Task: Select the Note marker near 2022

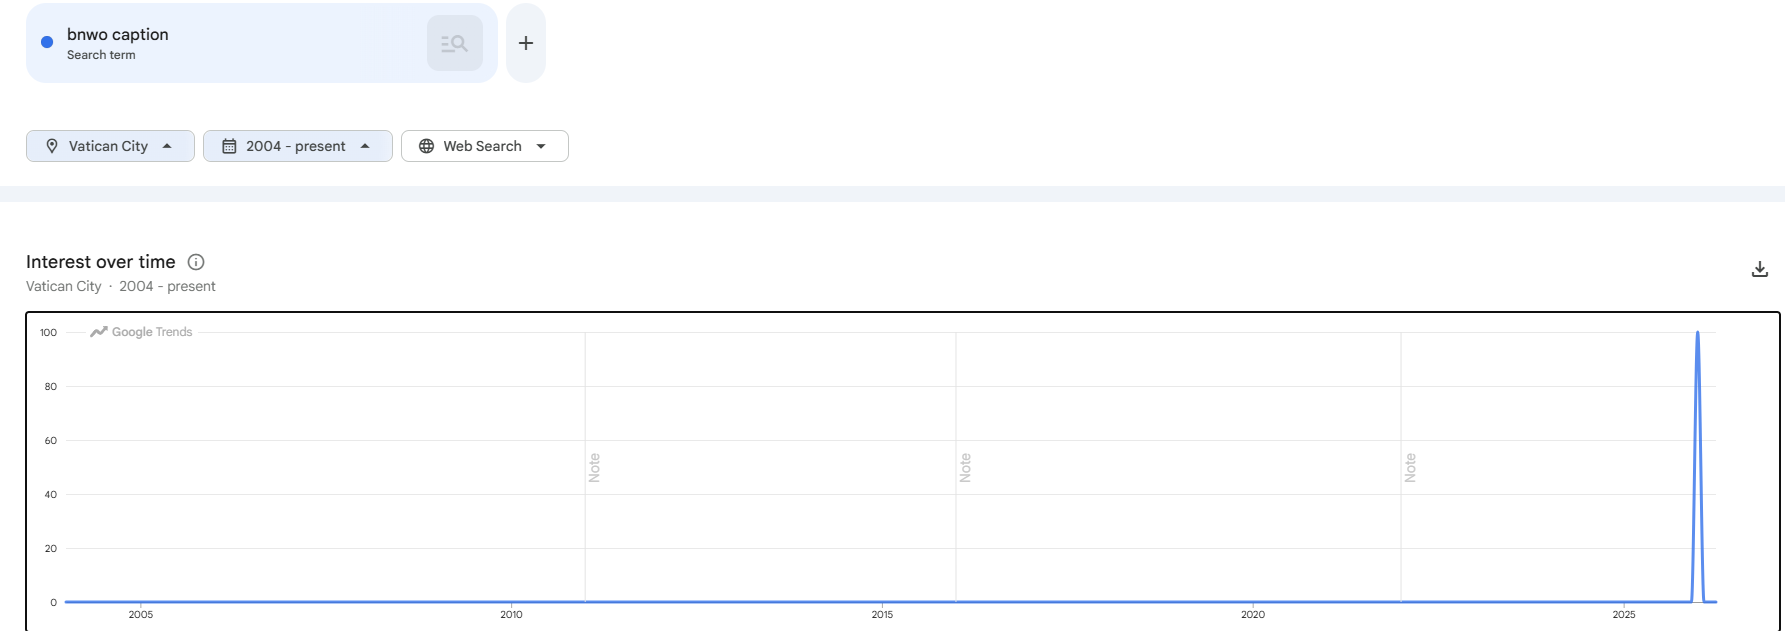Action: point(1410,467)
